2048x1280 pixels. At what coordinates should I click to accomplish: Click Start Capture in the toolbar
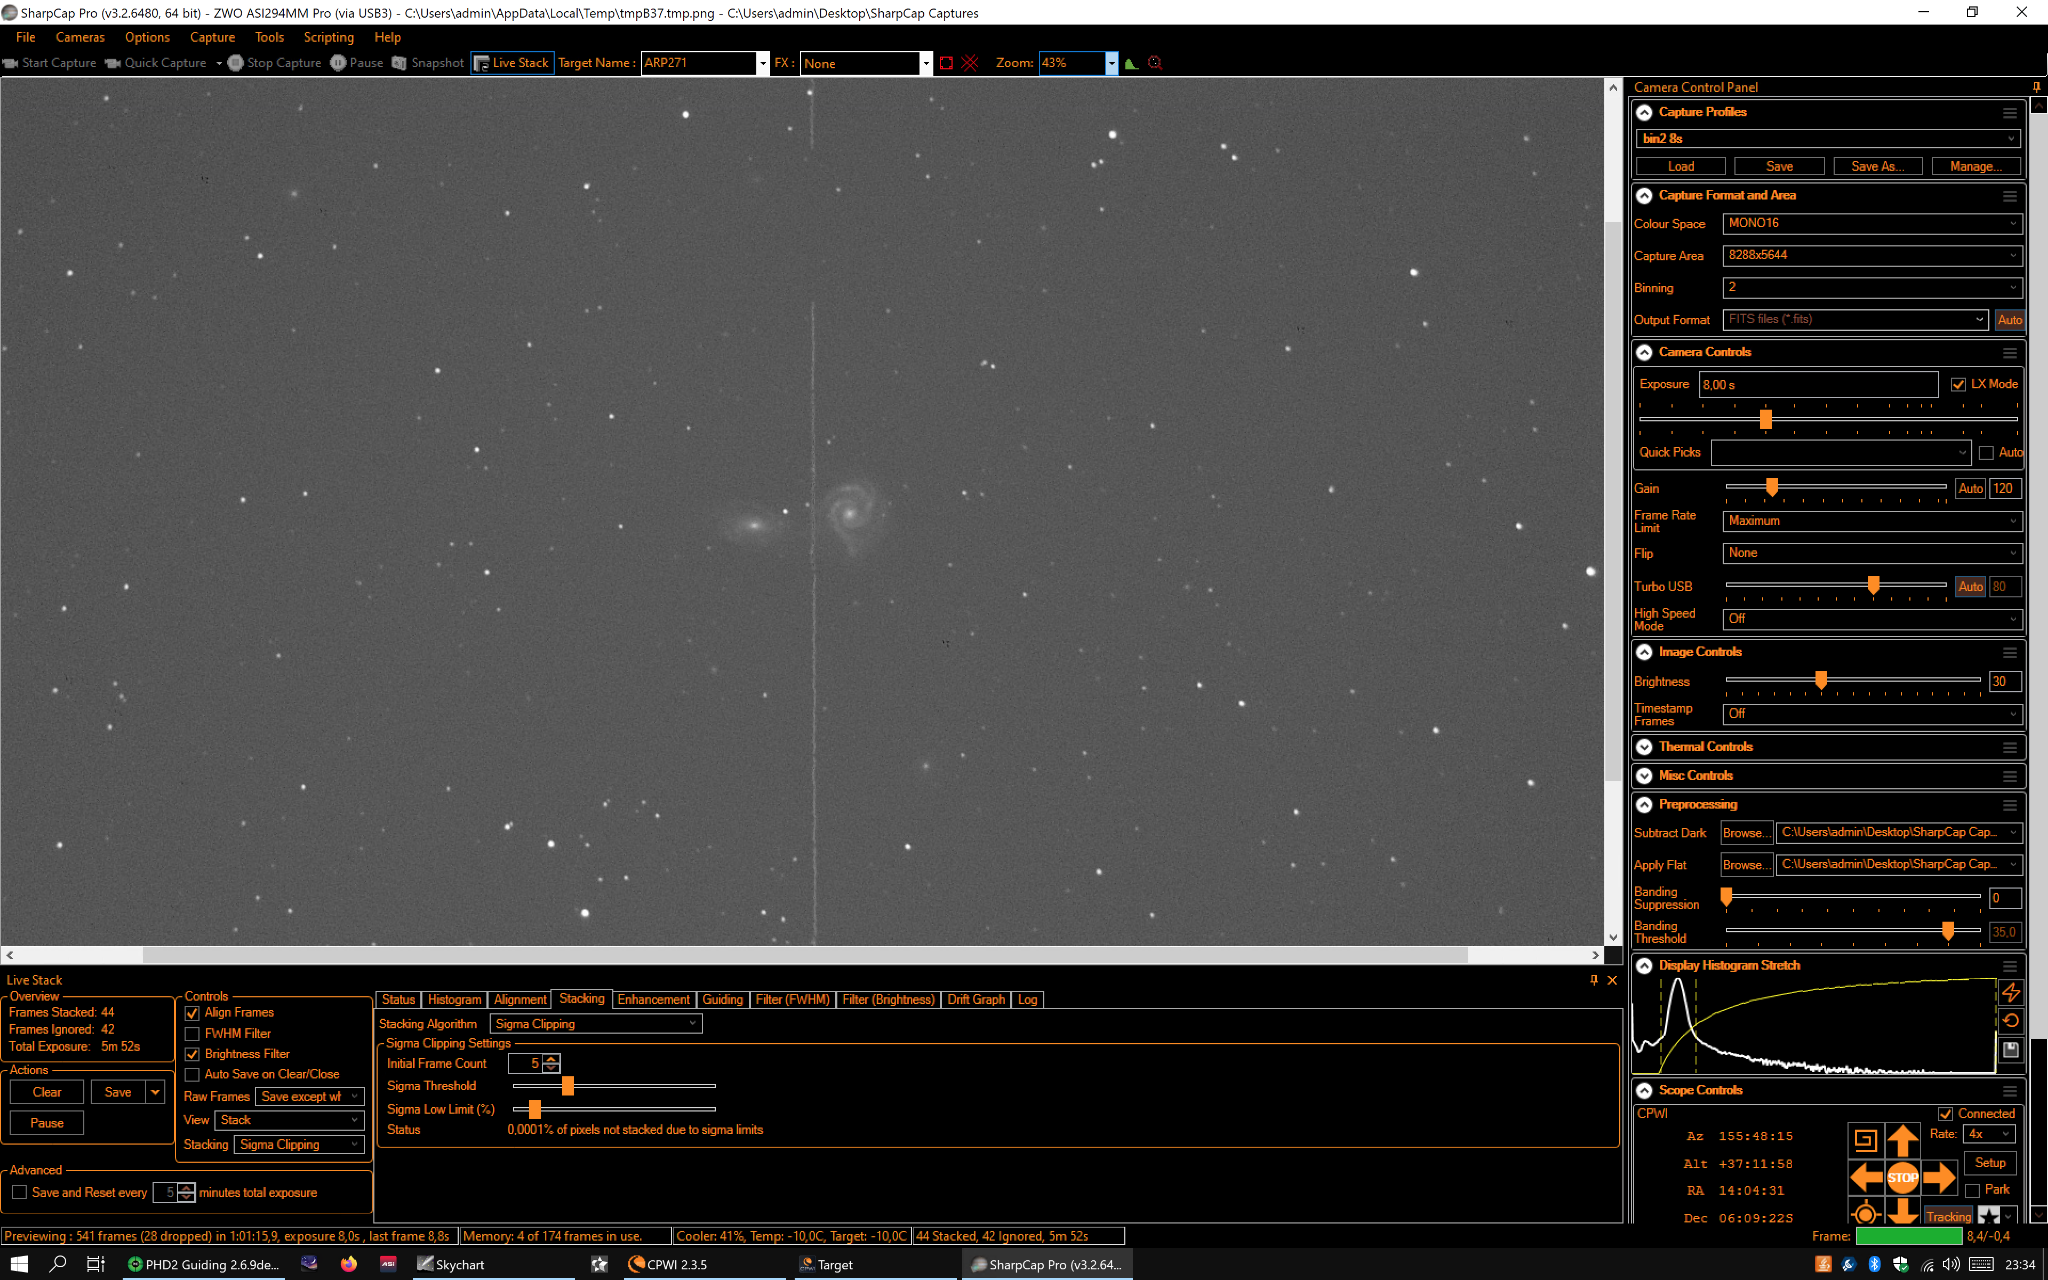[50, 63]
